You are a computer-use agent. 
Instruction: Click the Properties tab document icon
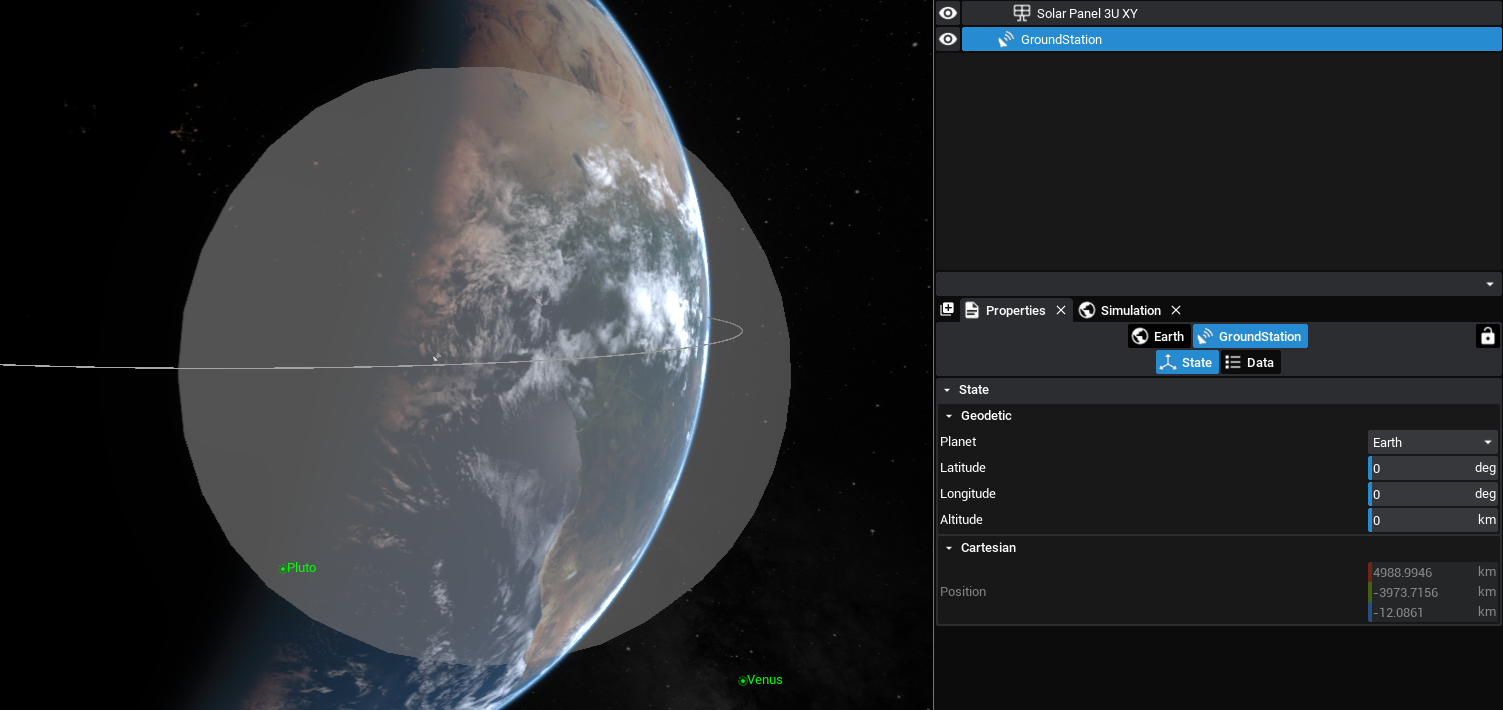click(972, 310)
